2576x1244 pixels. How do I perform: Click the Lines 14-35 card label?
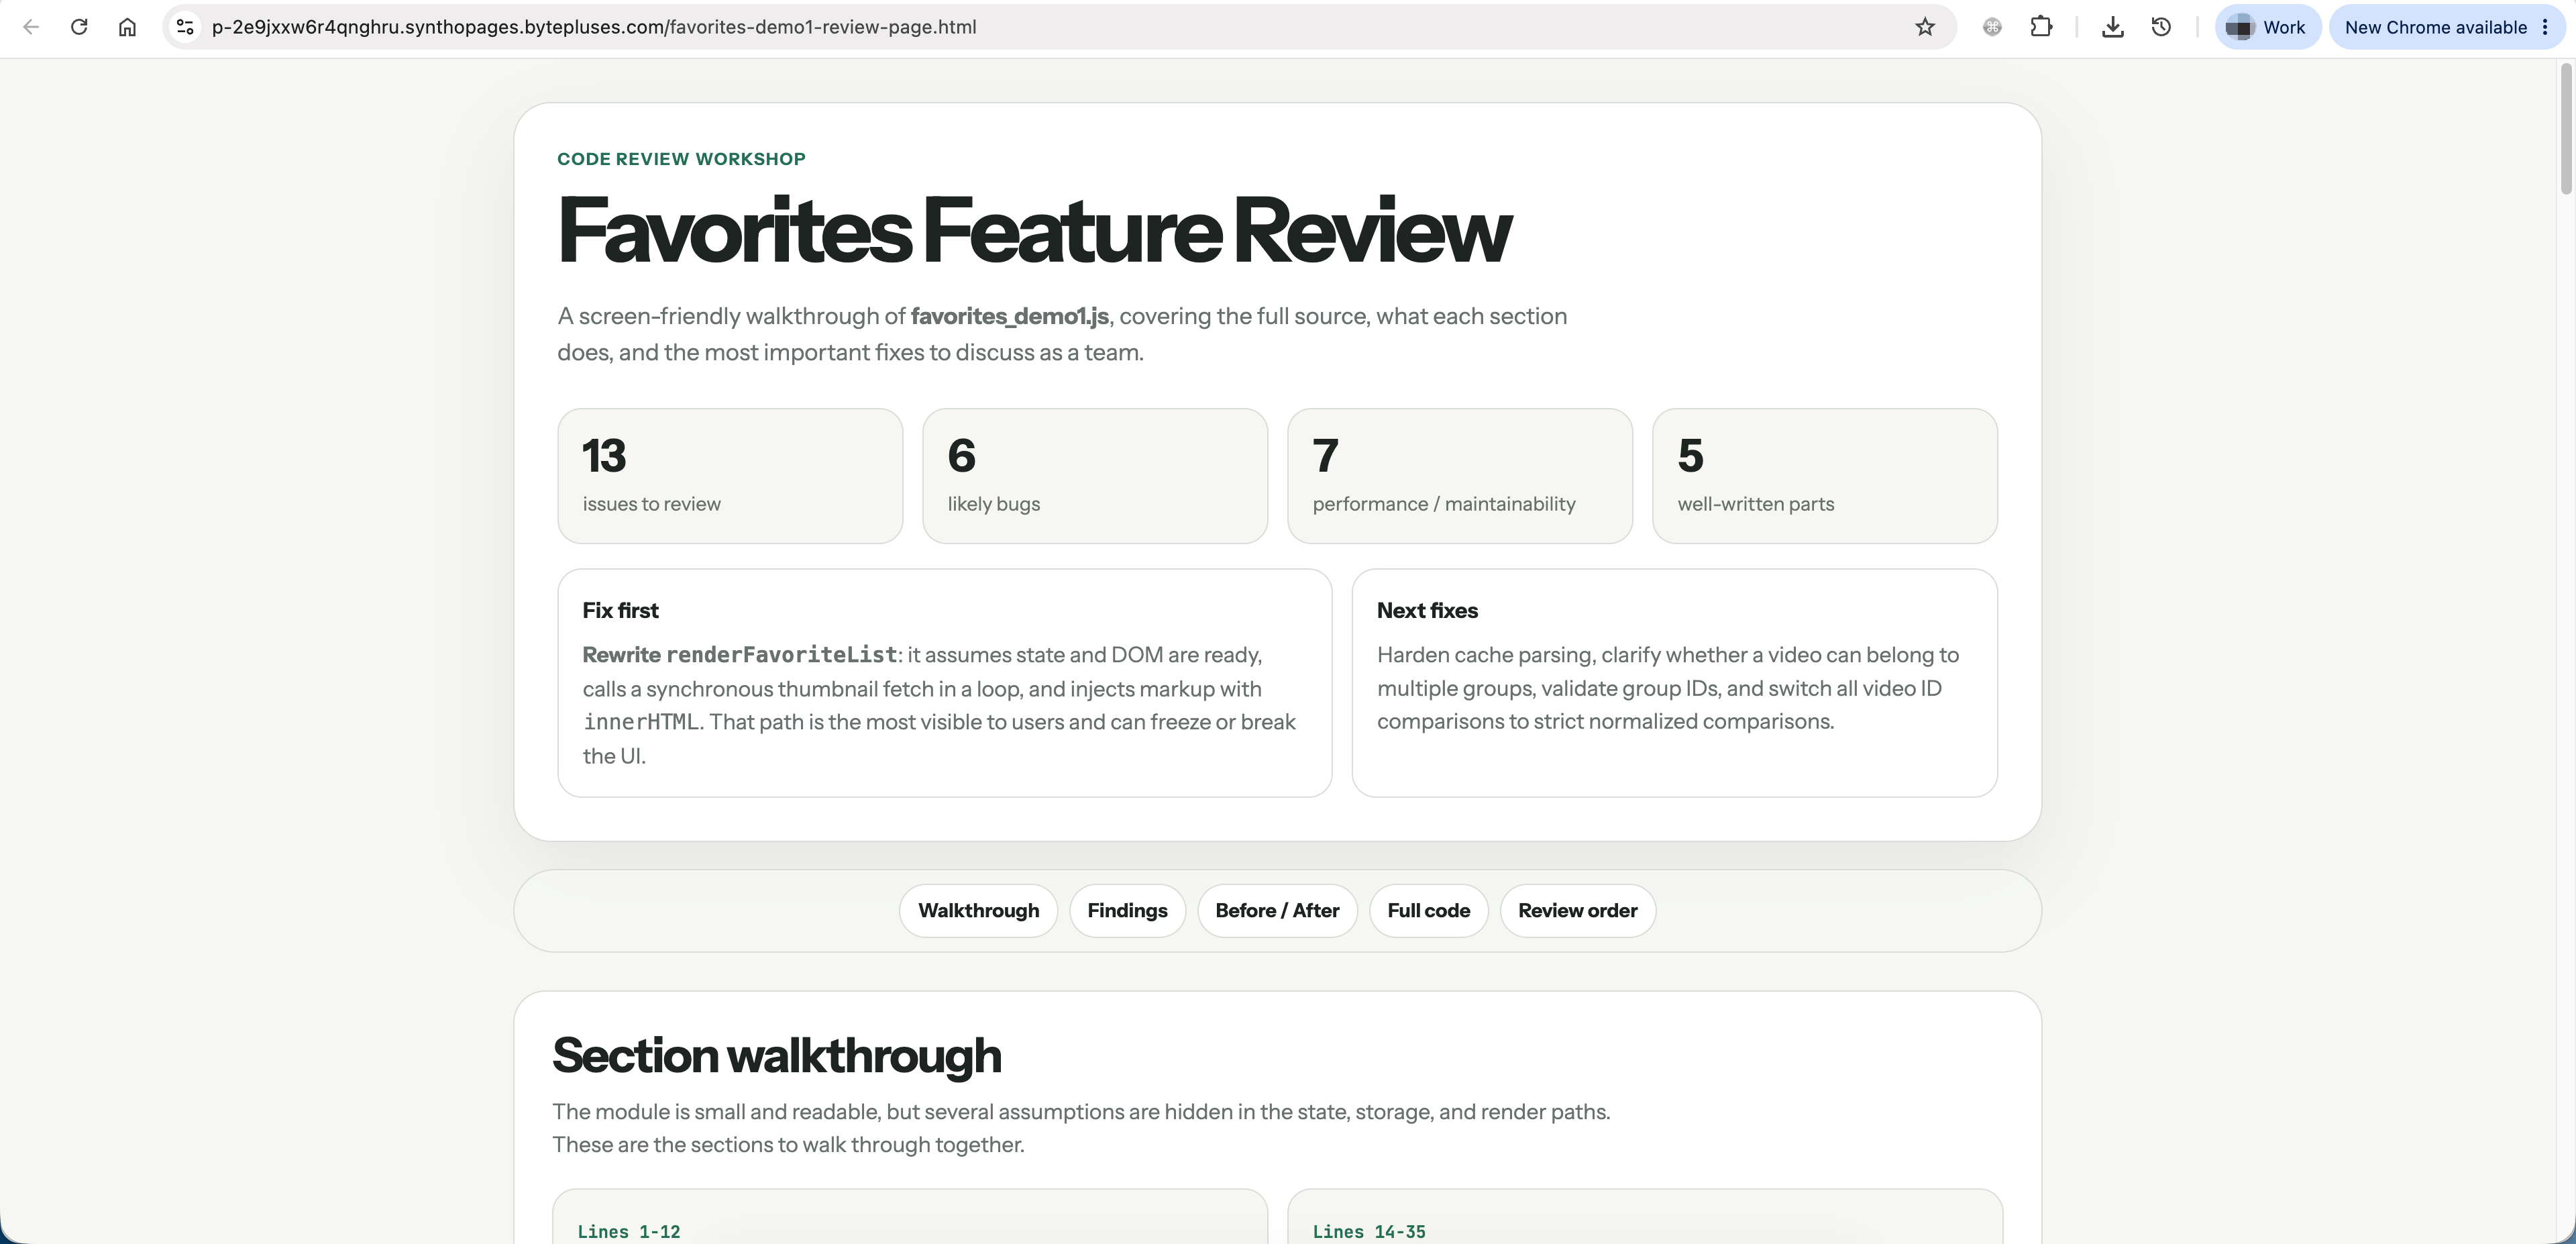pos(1369,1232)
